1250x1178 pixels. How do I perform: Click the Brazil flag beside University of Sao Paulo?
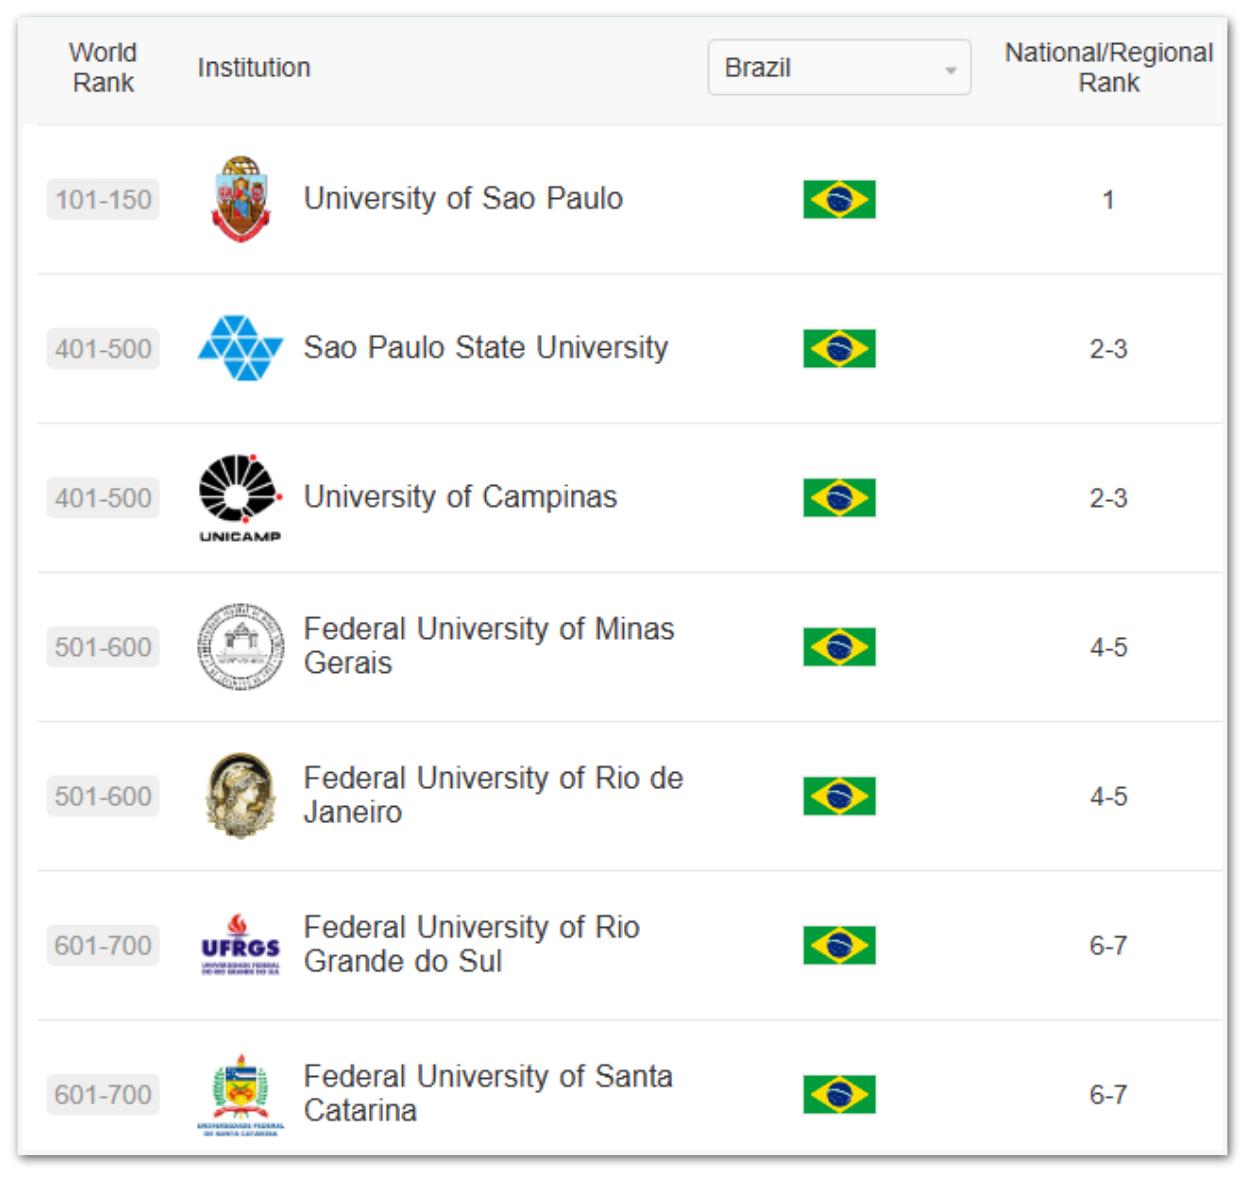pyautogui.click(x=839, y=199)
